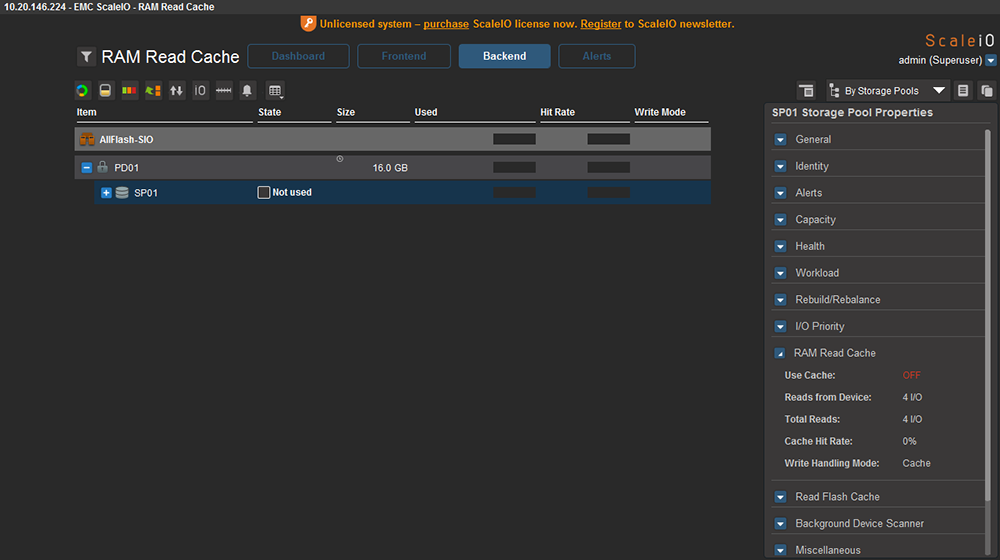Select the ruler-style toolbar icon
Screen dimensions: 1000x560
(x=224, y=91)
